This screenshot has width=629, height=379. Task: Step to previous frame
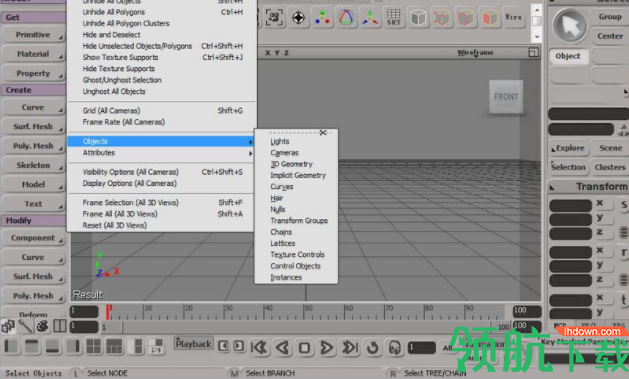click(223, 346)
